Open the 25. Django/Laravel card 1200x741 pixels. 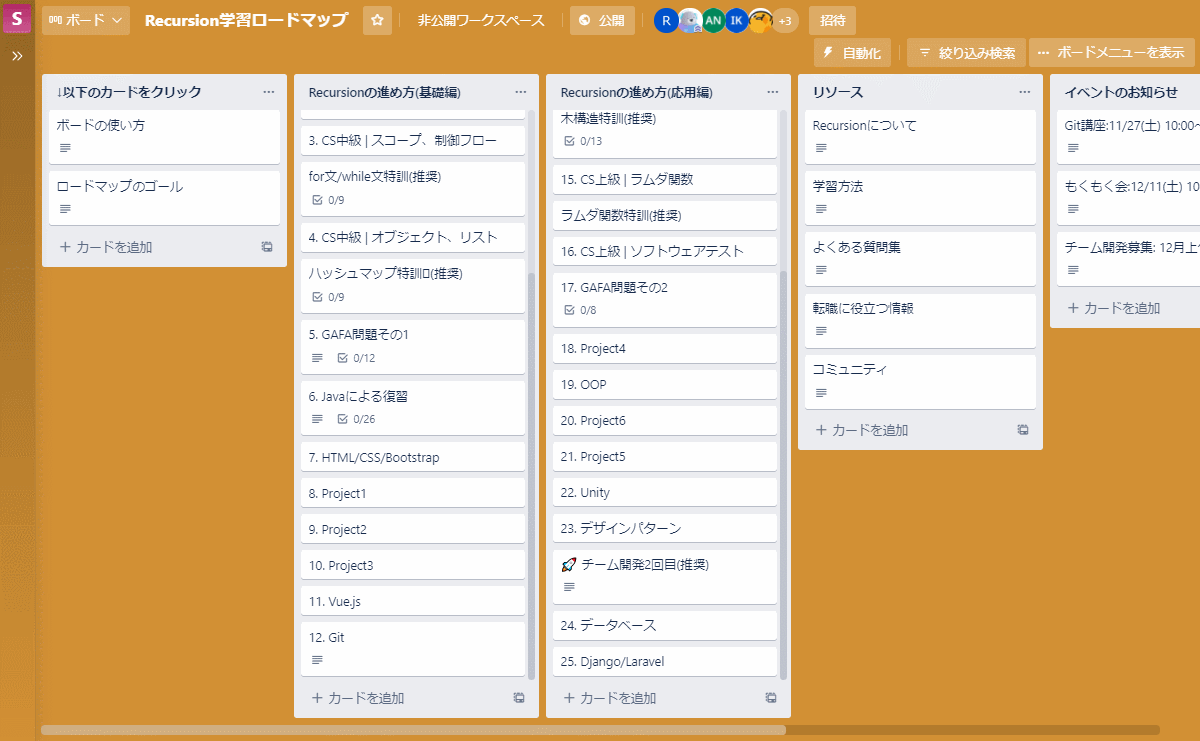click(x=665, y=661)
